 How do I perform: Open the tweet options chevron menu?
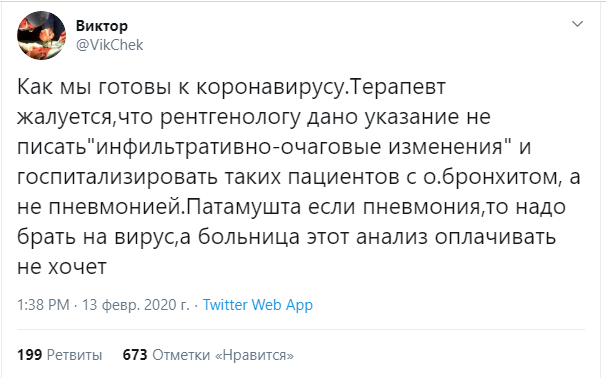pyautogui.click(x=577, y=24)
